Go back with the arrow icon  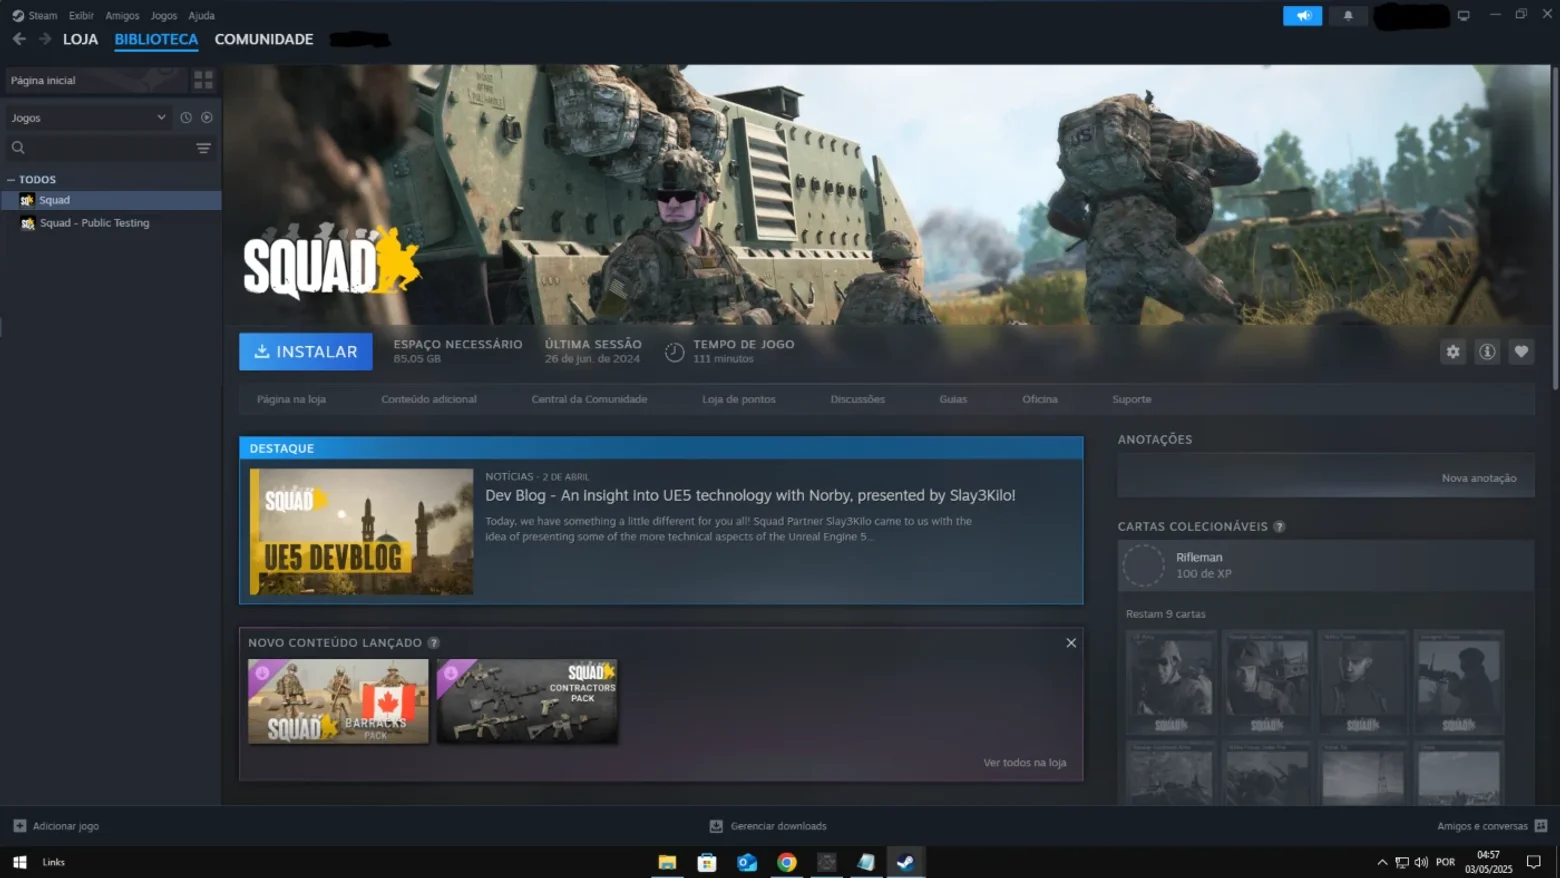[19, 39]
